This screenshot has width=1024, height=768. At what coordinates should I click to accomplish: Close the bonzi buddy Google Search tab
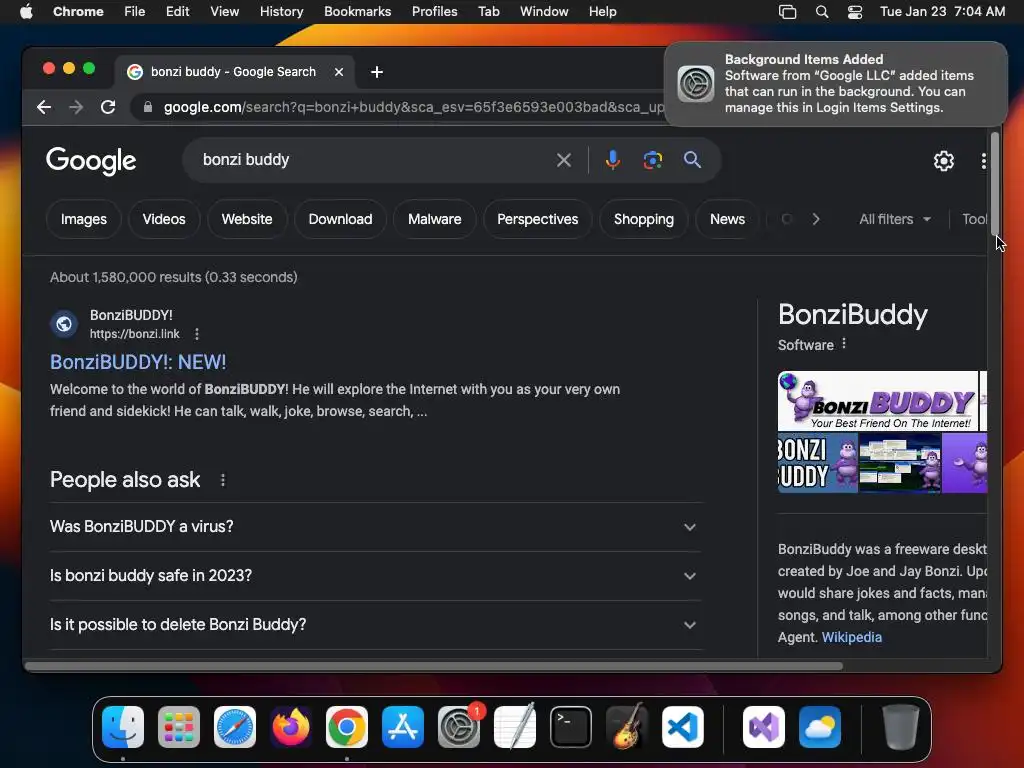click(x=339, y=72)
